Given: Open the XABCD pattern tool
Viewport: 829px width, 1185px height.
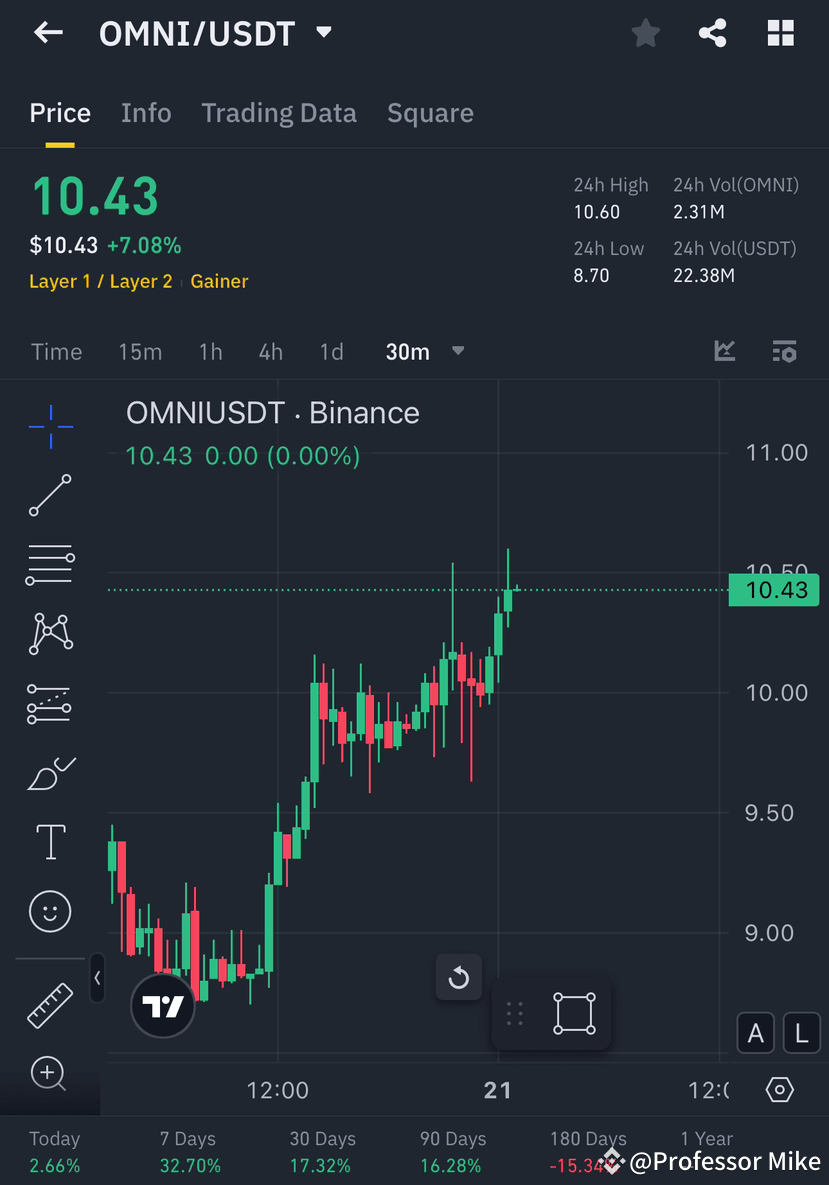Looking at the screenshot, I should point(50,633).
